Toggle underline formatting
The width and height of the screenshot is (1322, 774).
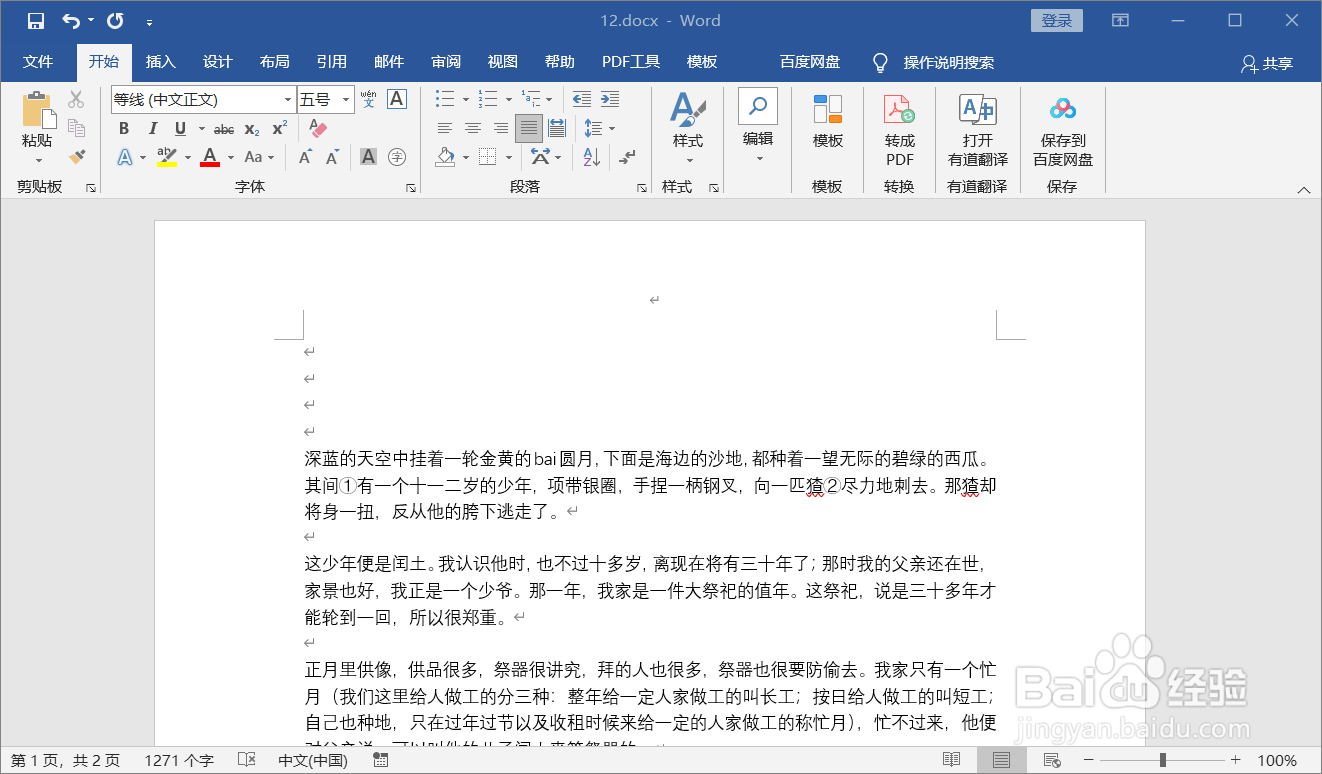[180, 128]
